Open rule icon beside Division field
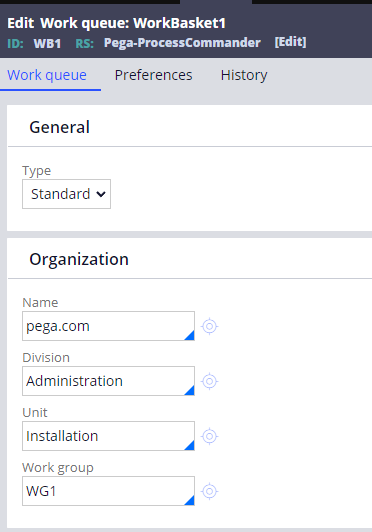 pyautogui.click(x=209, y=381)
